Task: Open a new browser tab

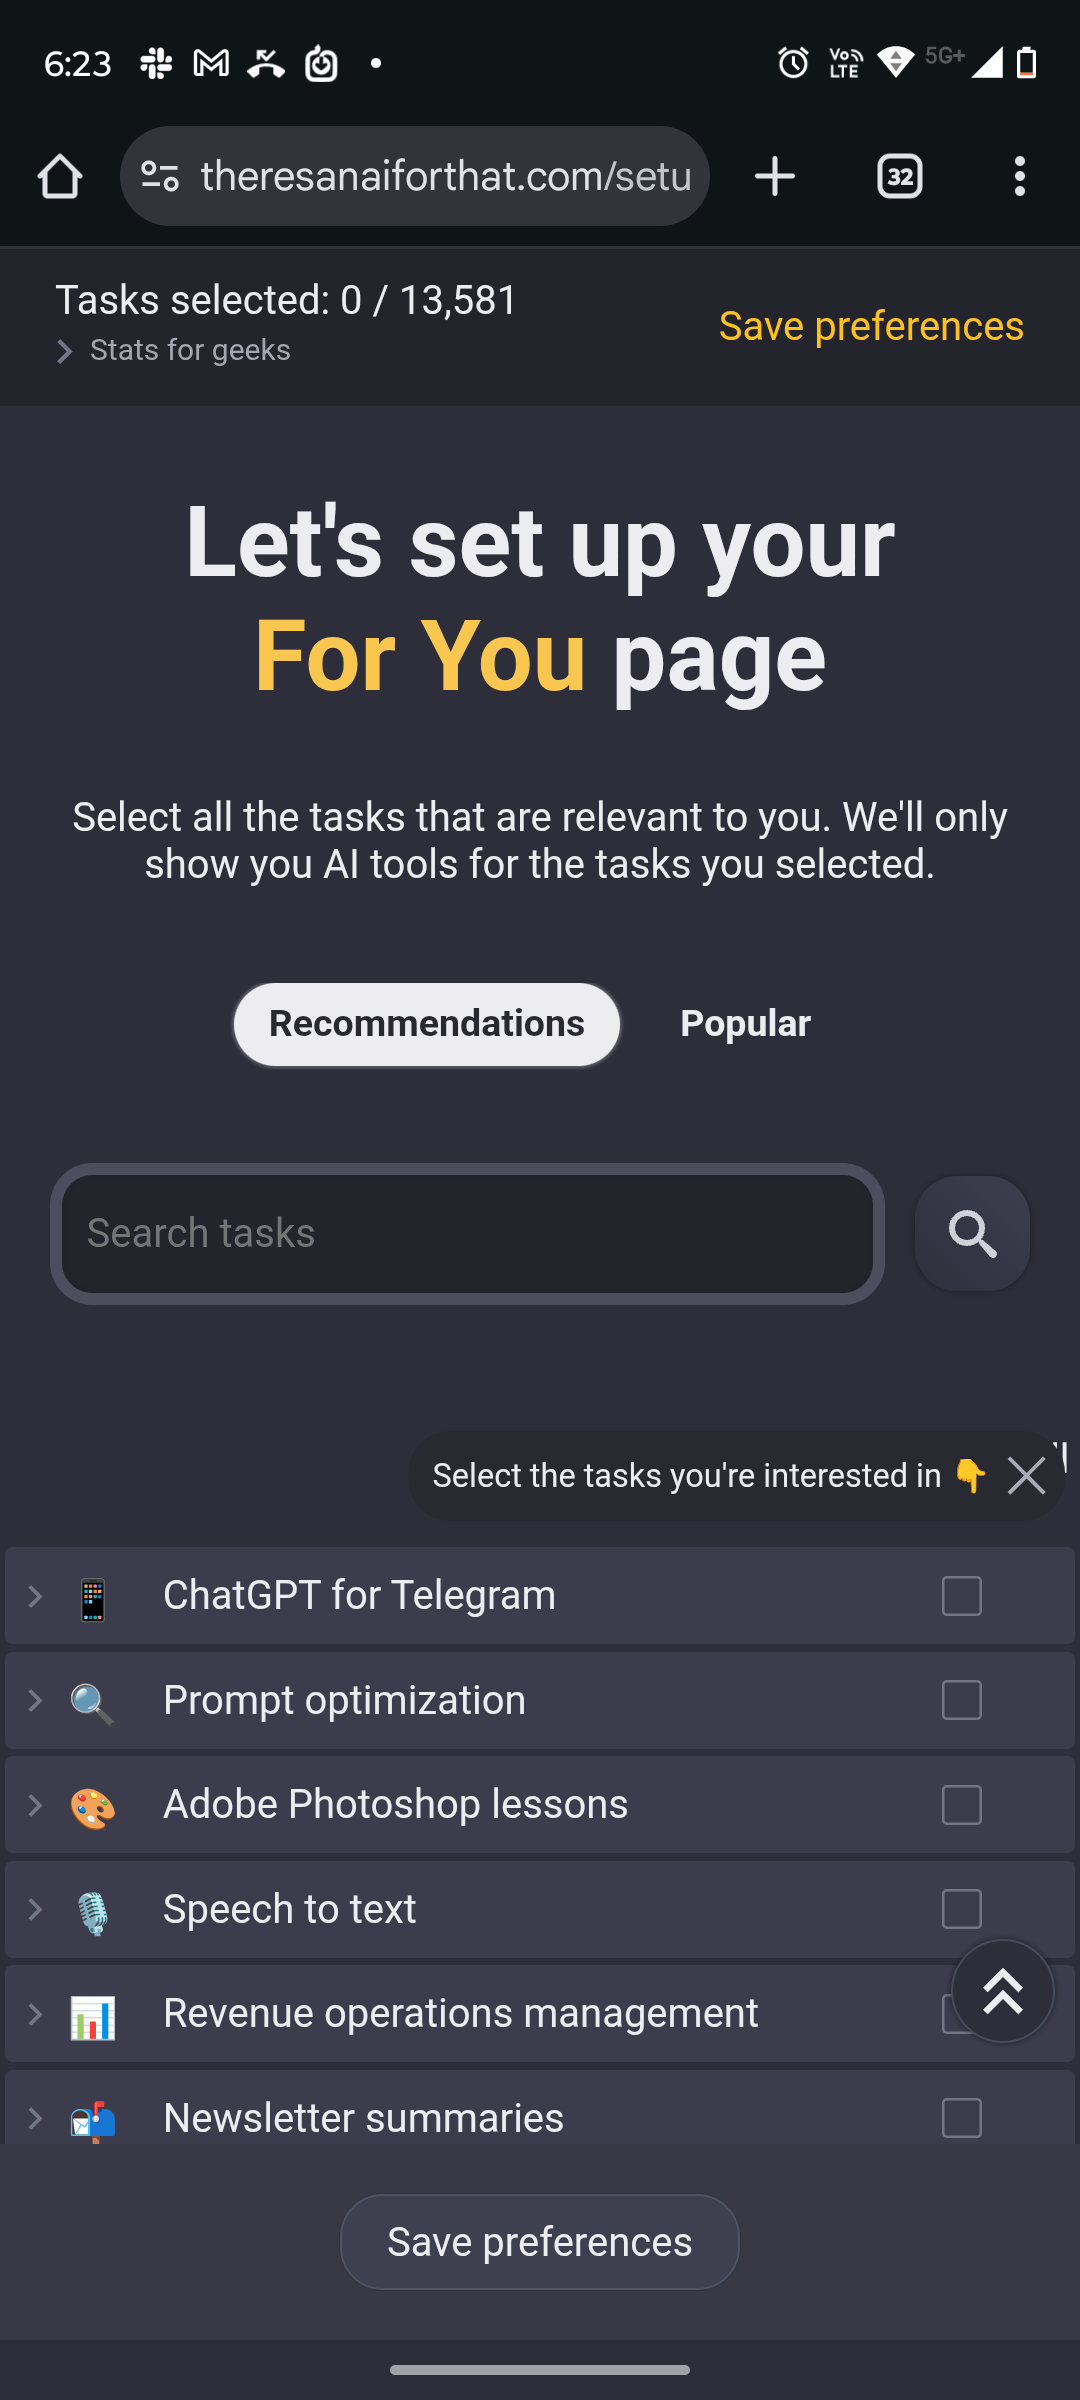Action: click(x=775, y=177)
